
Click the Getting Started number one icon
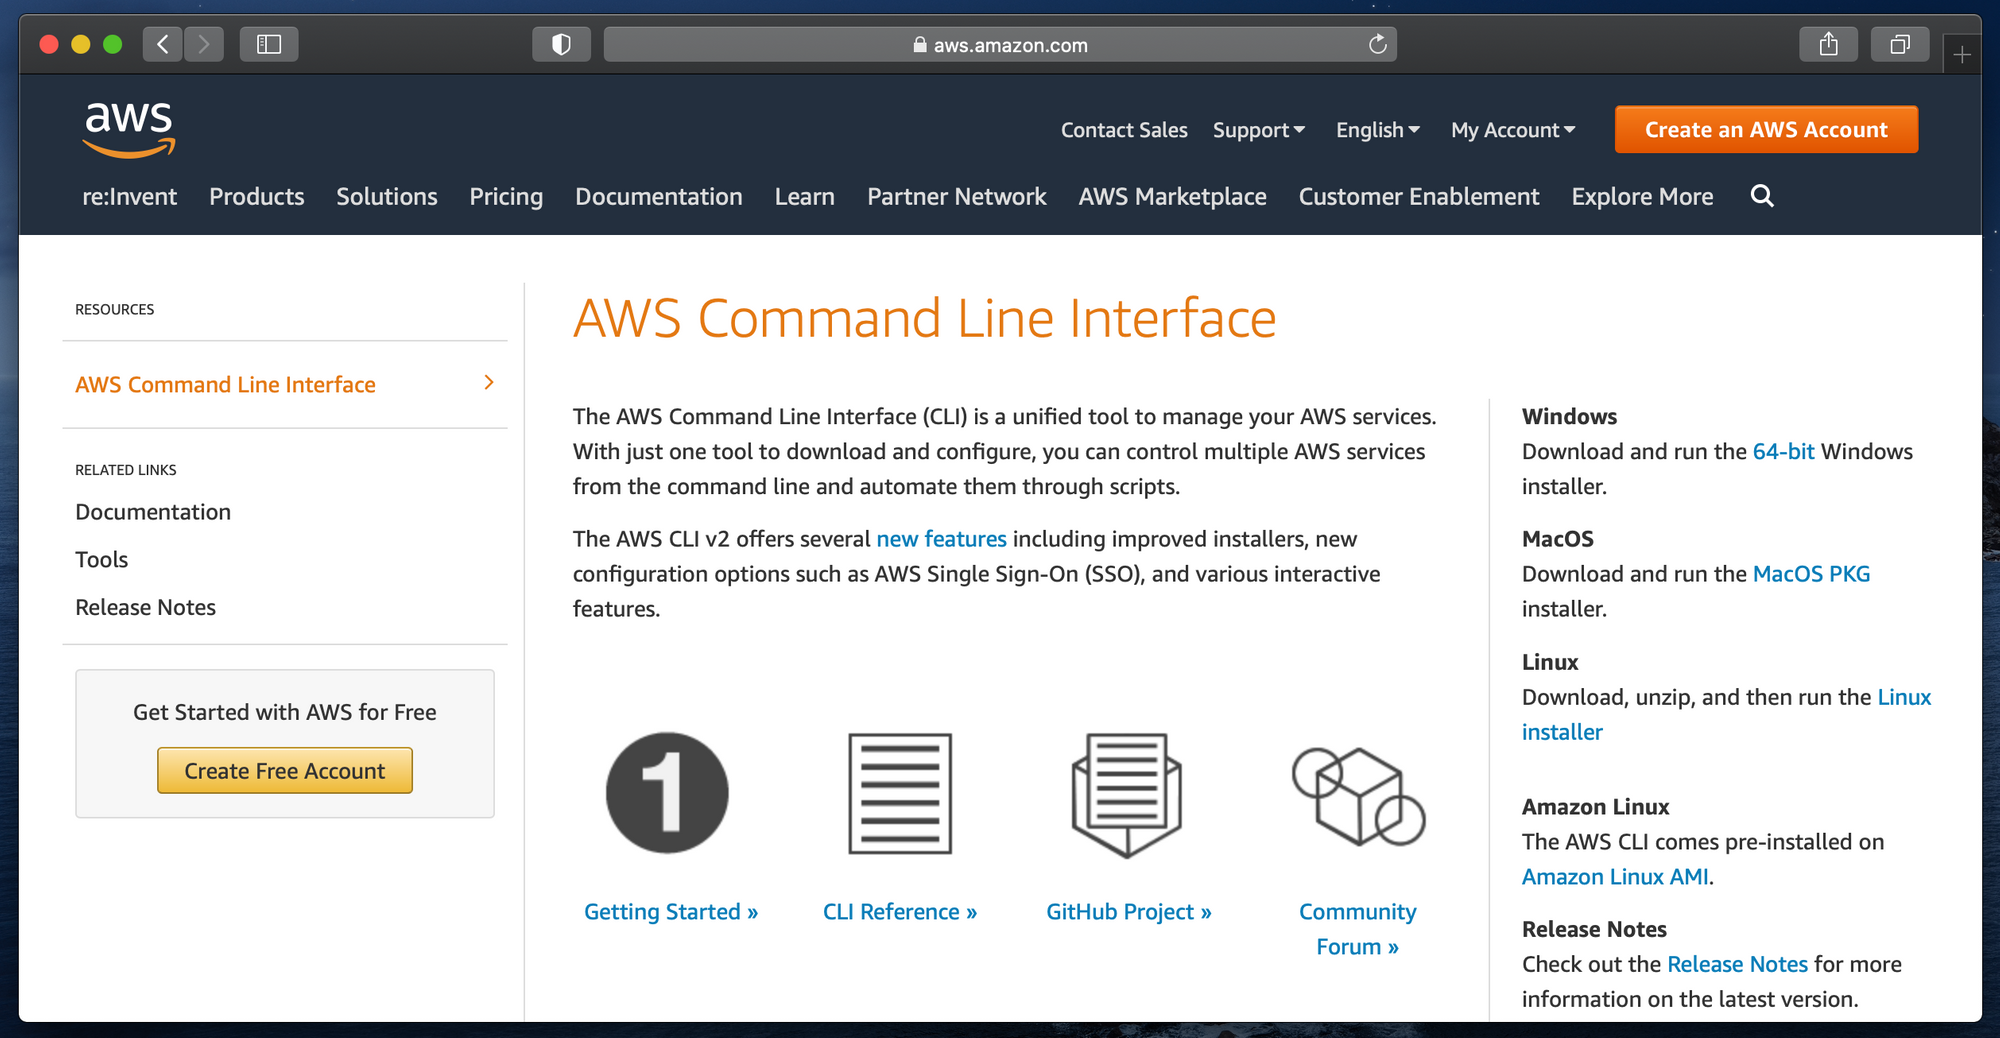tap(667, 793)
